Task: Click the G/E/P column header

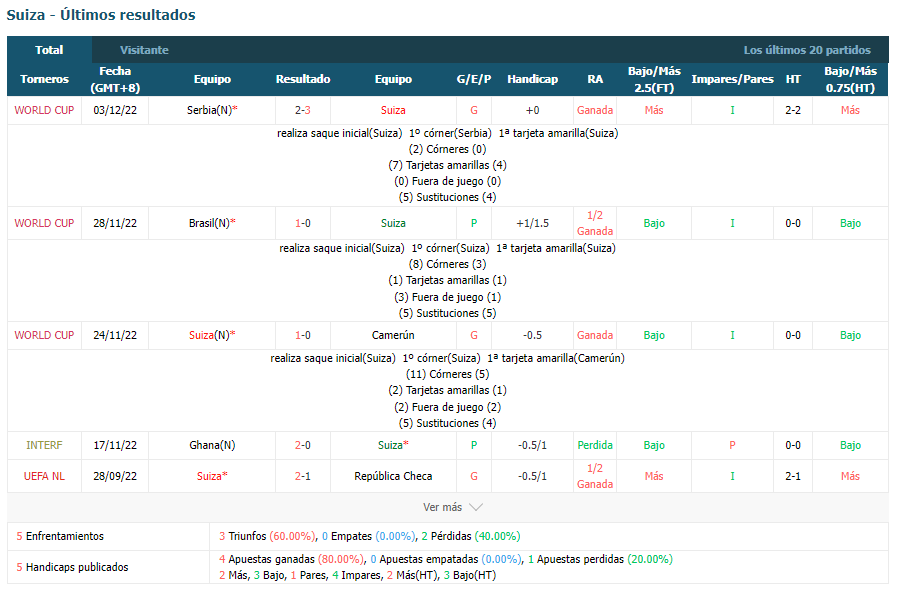Action: click(x=474, y=79)
